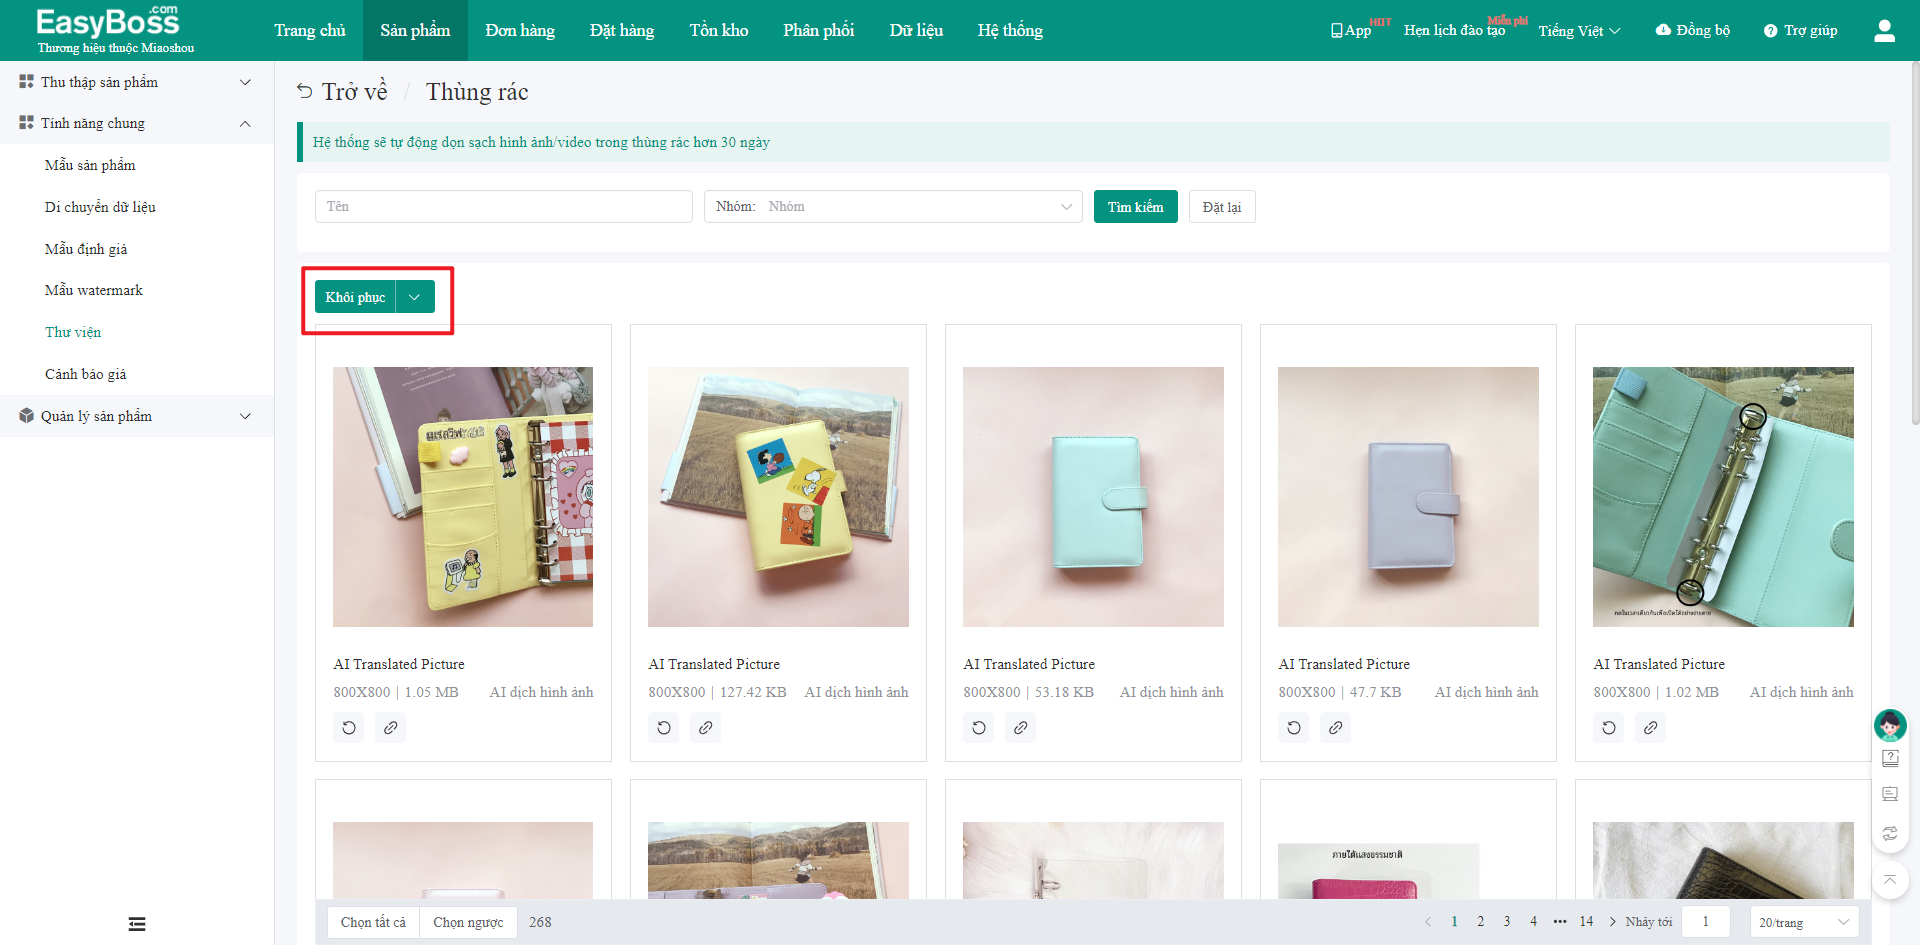Restore the 53.18 KB image with its icon
Screen dimensions: 1920x945
[x=979, y=728]
